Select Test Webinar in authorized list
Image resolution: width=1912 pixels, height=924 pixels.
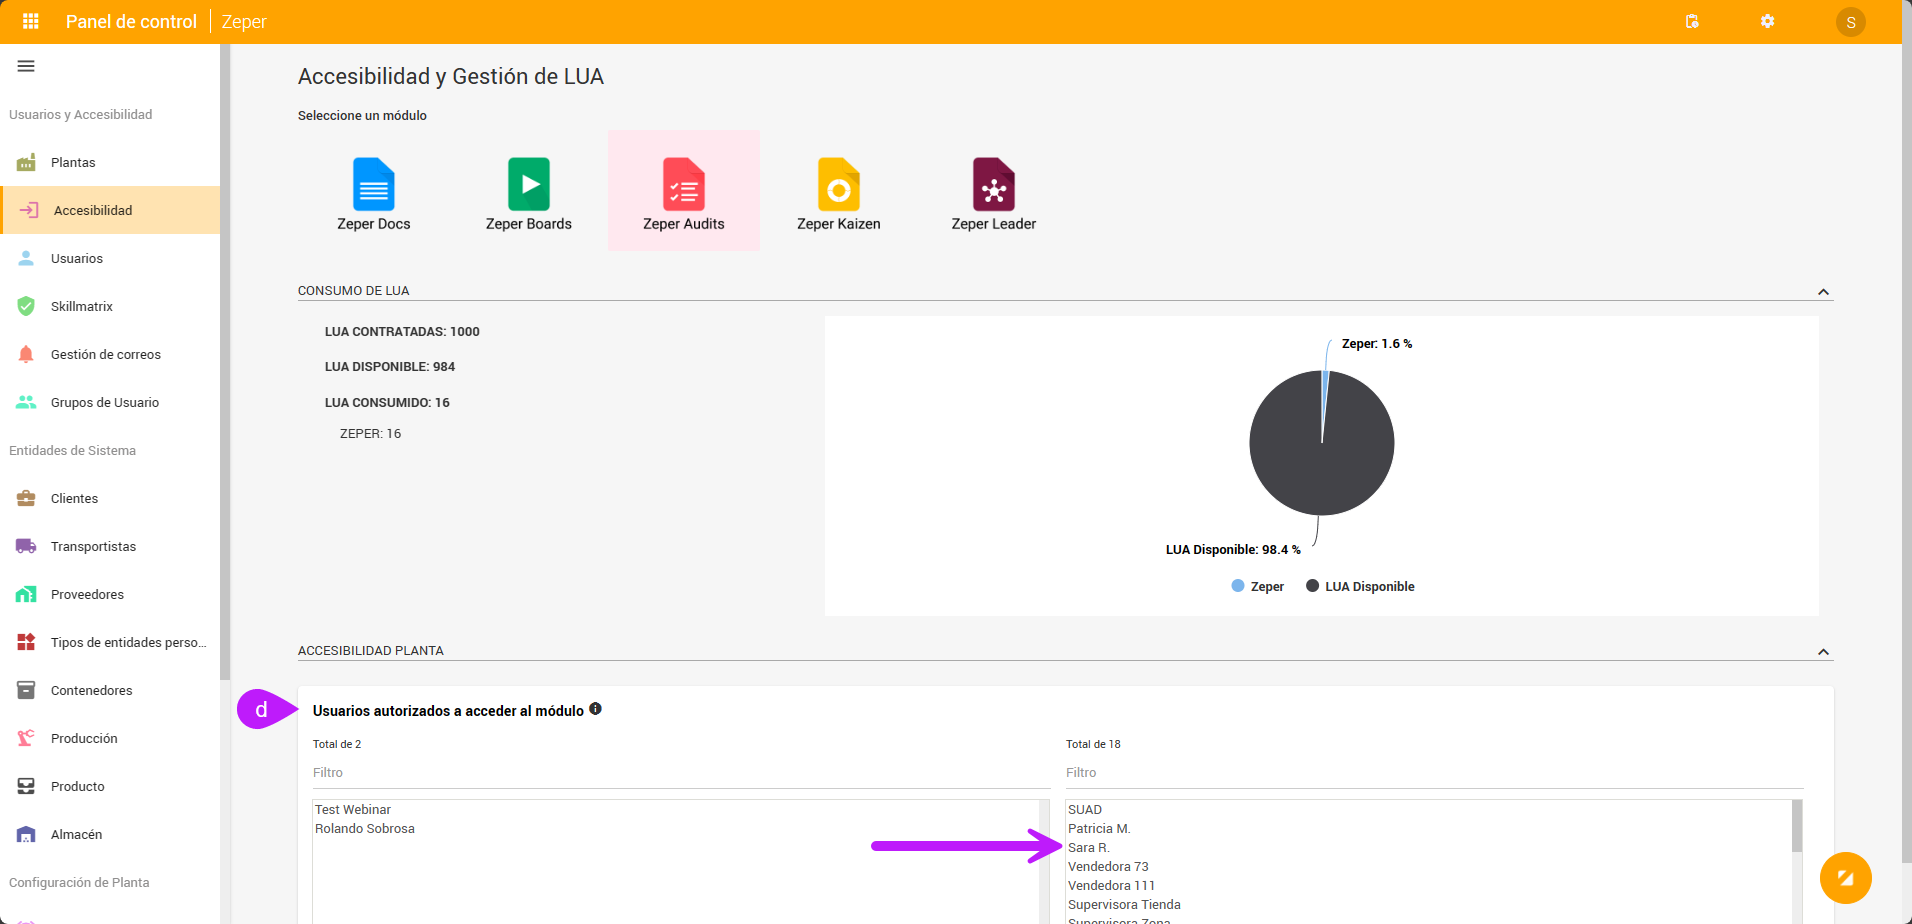click(353, 810)
